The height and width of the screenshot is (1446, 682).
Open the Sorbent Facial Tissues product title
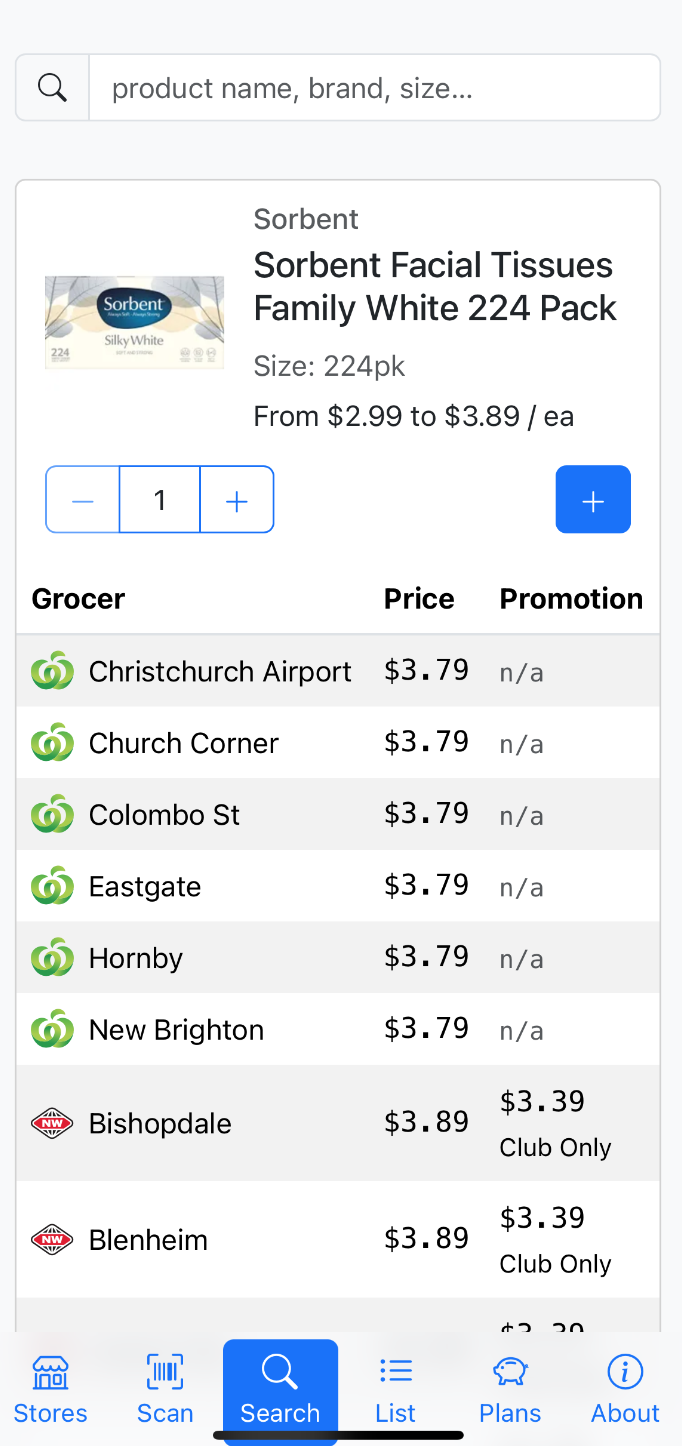pyautogui.click(x=435, y=287)
